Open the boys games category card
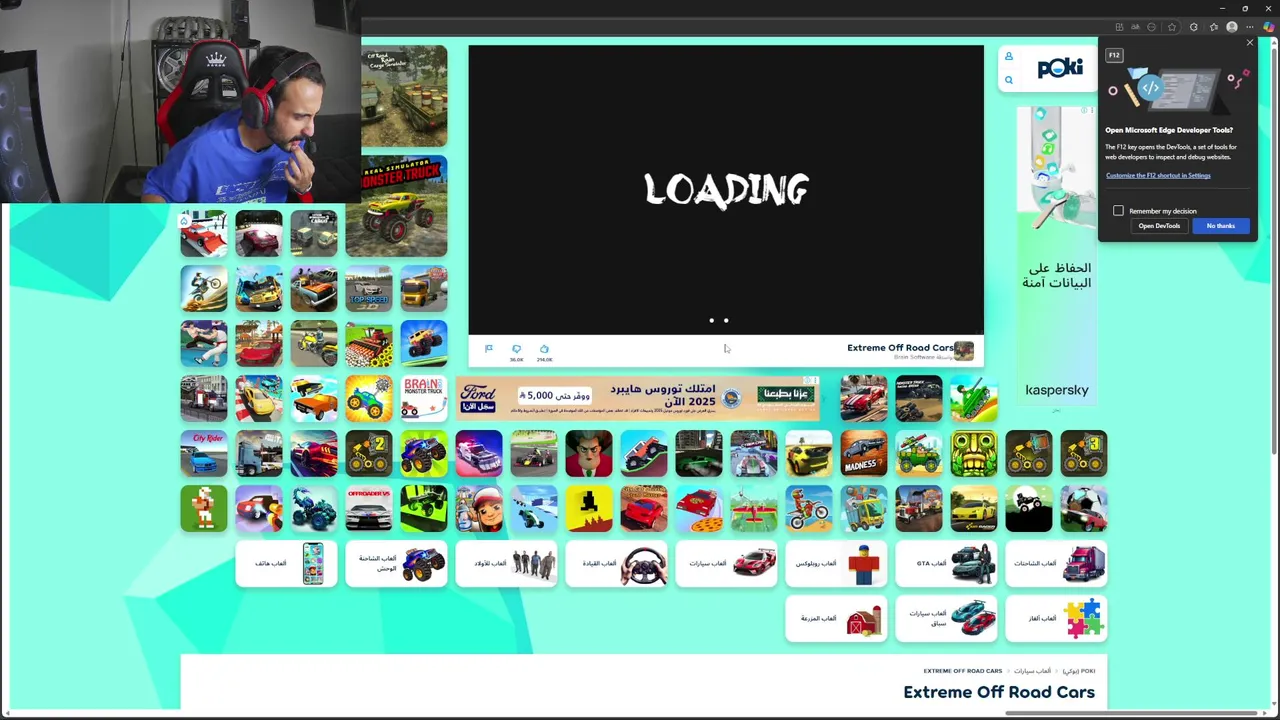 [x=507, y=563]
